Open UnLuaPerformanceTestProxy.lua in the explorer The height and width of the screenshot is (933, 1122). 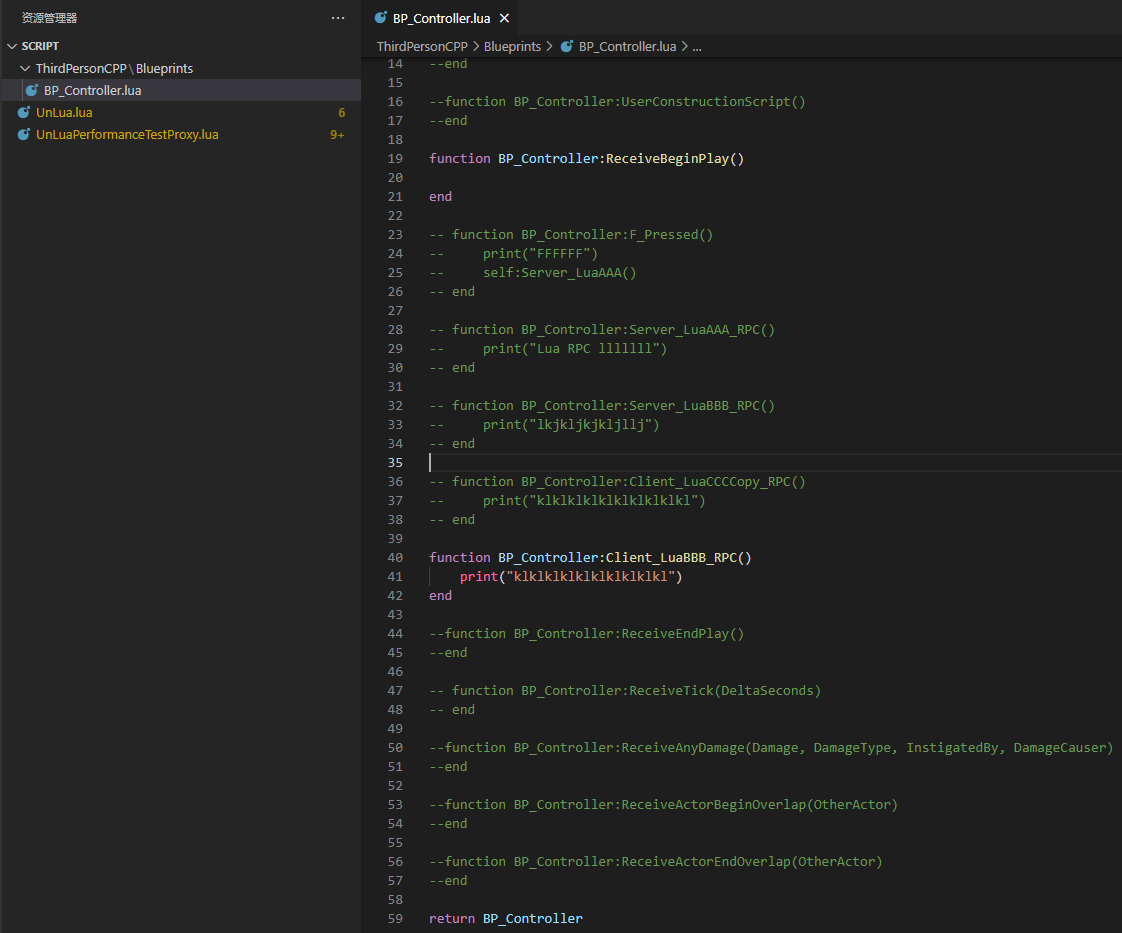(127, 134)
